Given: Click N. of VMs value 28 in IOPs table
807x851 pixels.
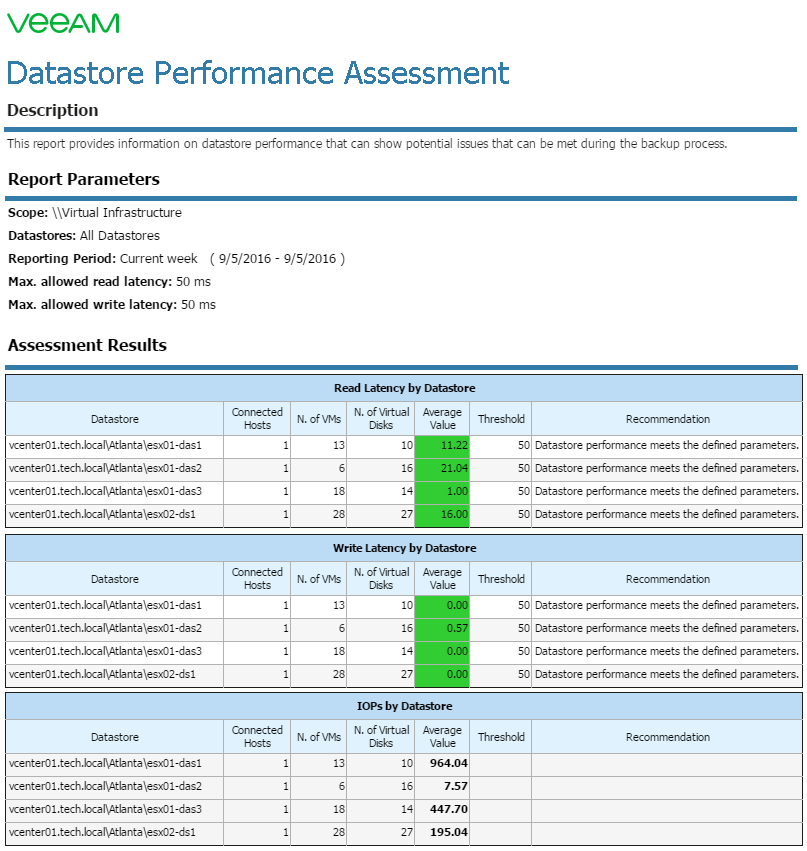Looking at the screenshot, I should [x=339, y=833].
